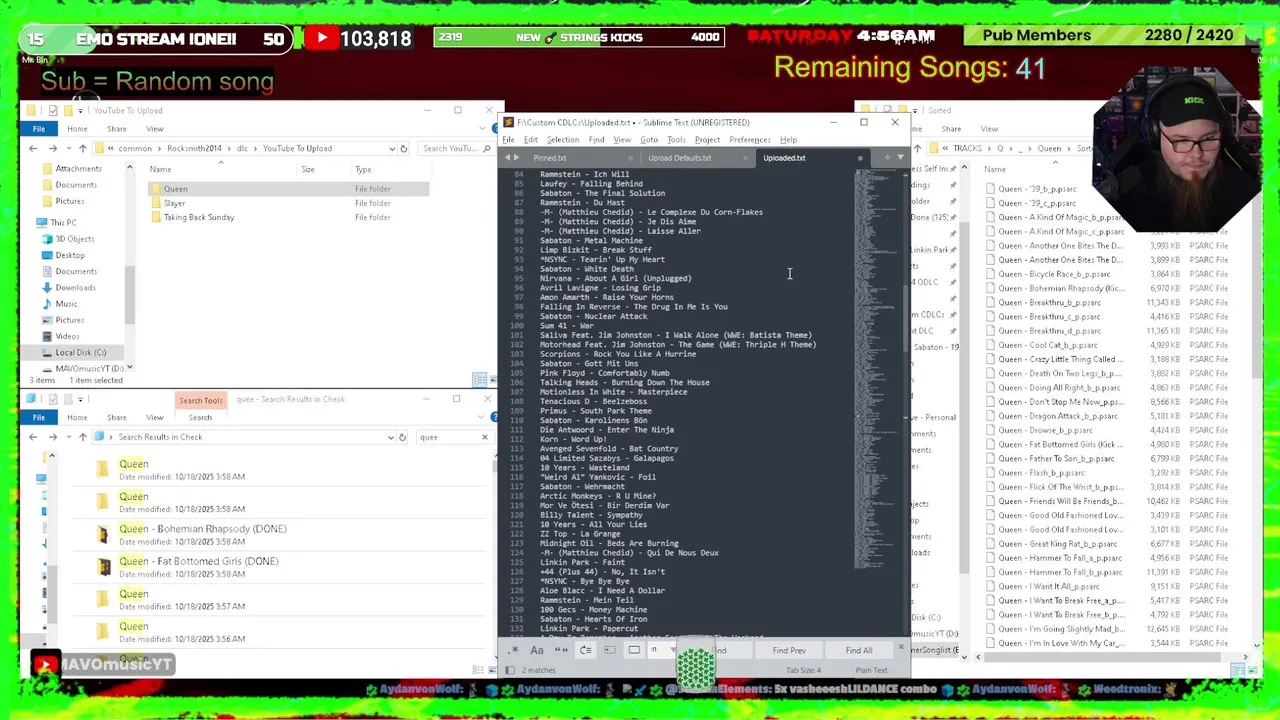This screenshot has width=1280, height=720.
Task: Open Sublime Project menu
Action: pyautogui.click(x=707, y=140)
